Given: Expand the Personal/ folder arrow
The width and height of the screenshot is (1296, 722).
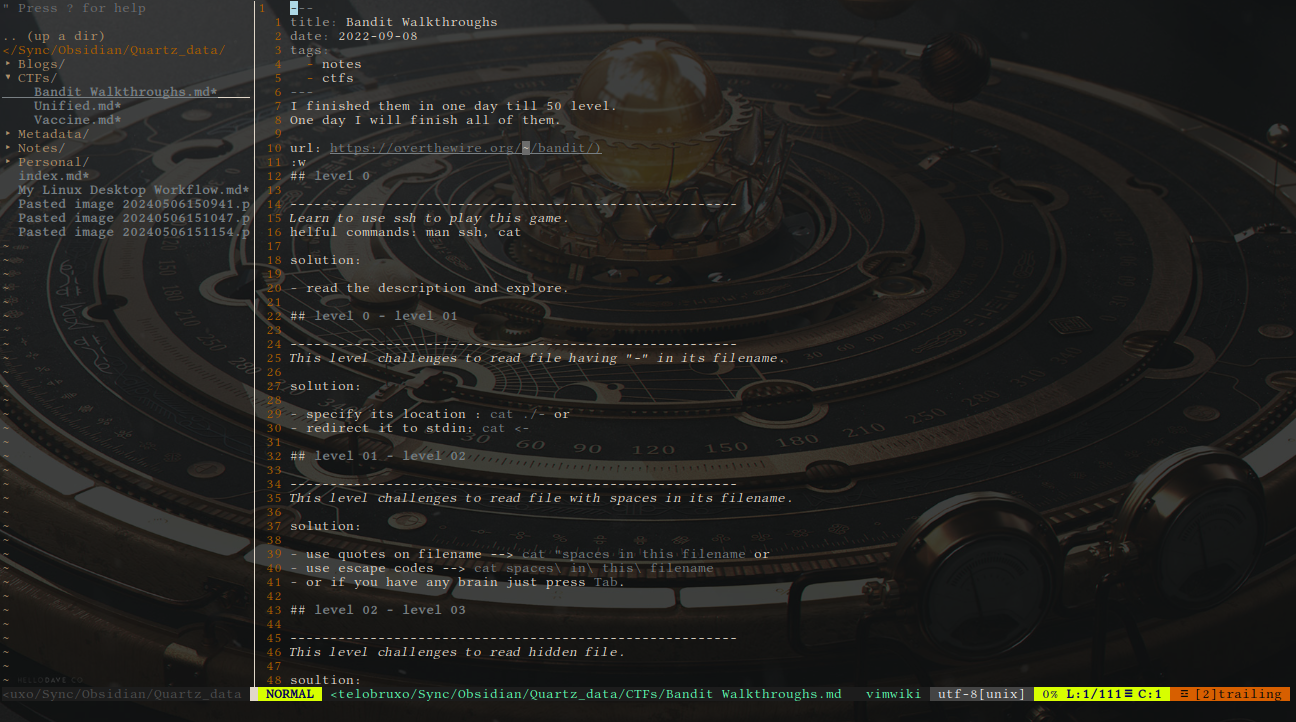Looking at the screenshot, I should [x=8, y=162].
